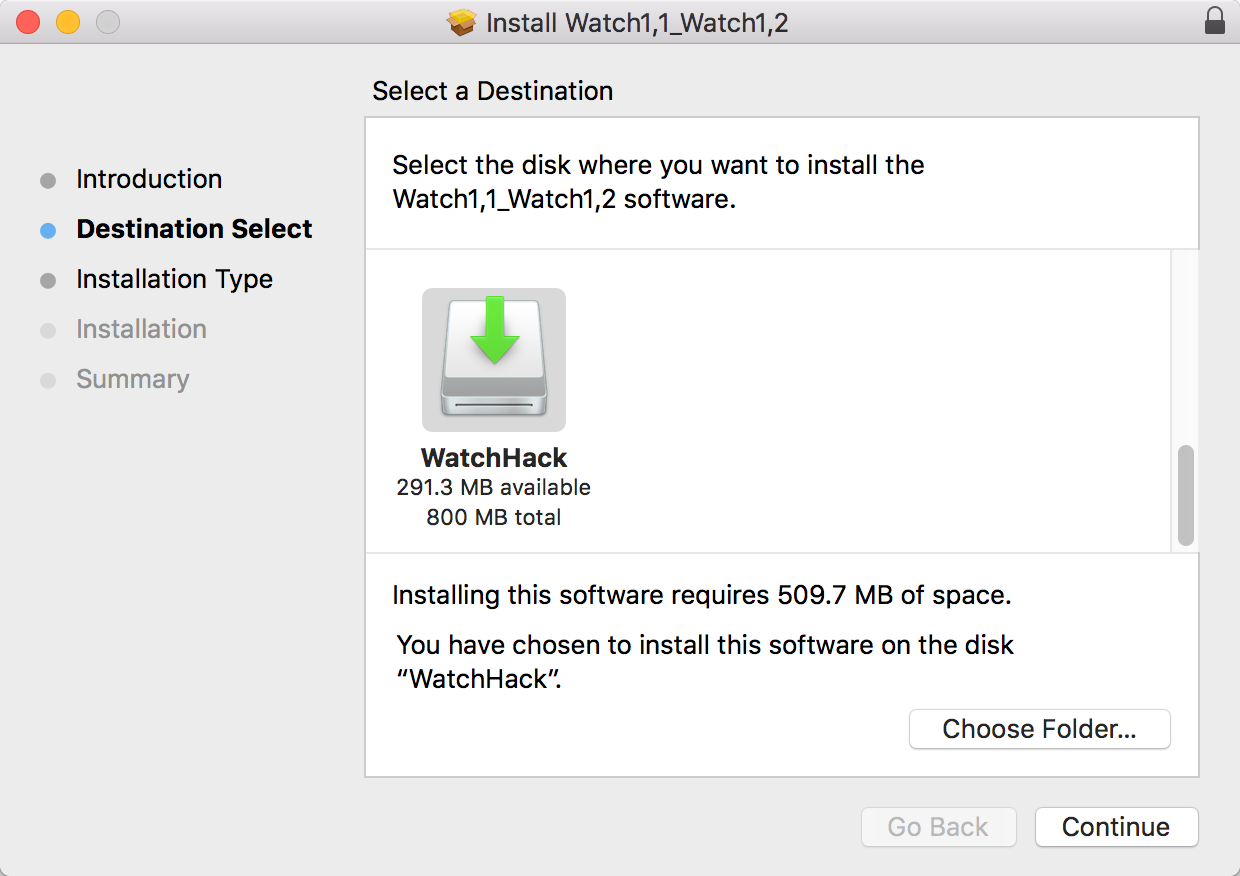Click the package icon in title bar
1240x876 pixels.
click(x=462, y=22)
